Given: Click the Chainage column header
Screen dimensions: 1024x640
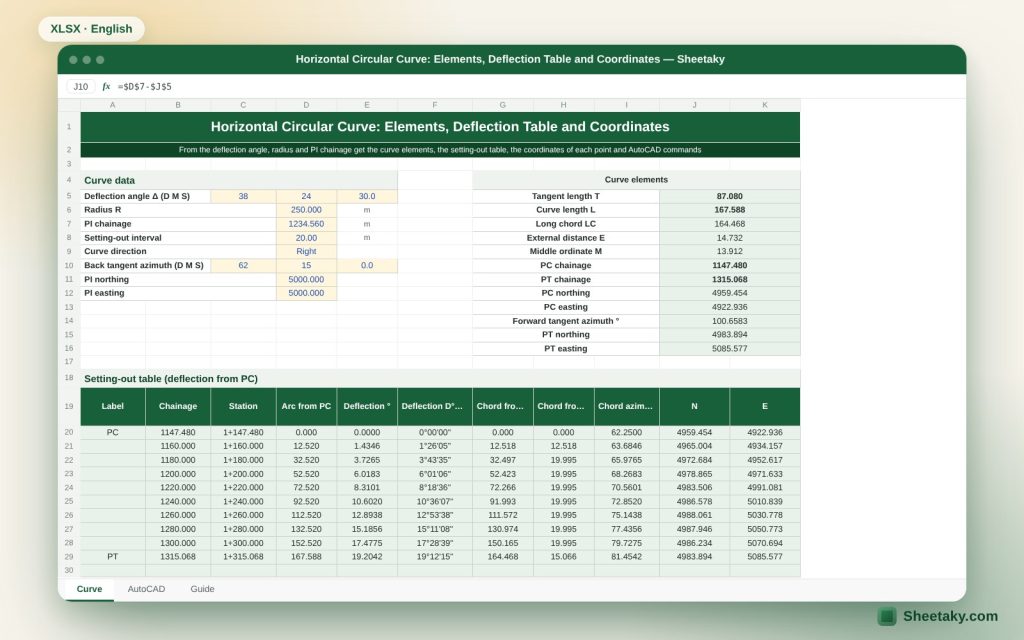Looking at the screenshot, I should coord(178,406).
